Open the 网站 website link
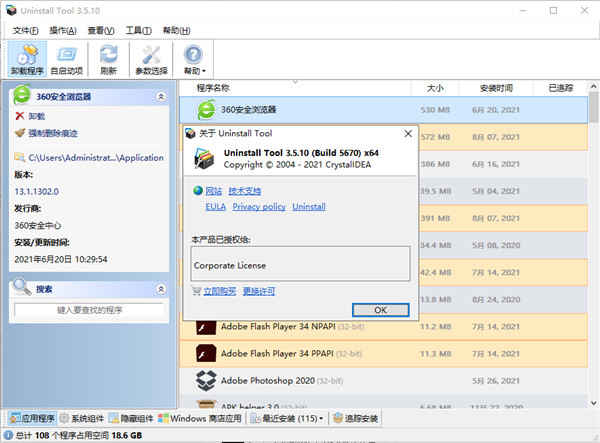The width and height of the screenshot is (600, 443). point(214,191)
